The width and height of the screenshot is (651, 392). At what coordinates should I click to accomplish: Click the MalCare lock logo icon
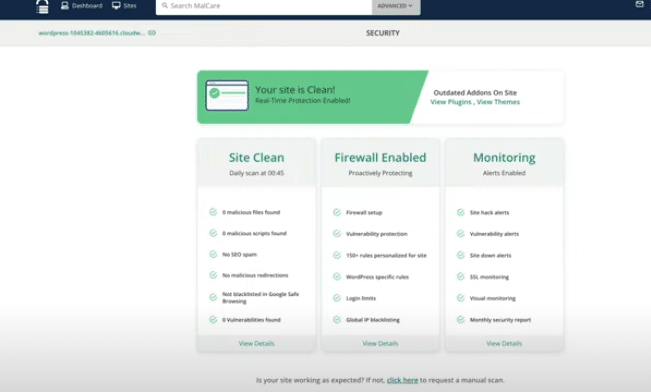click(42, 6)
